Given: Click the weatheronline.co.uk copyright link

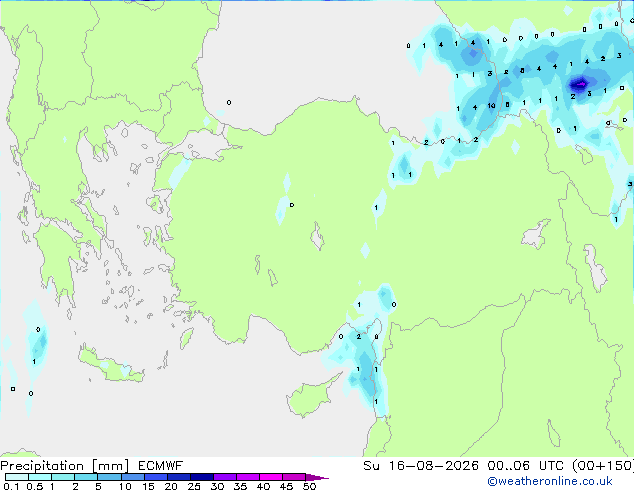Looking at the screenshot, I should pyautogui.click(x=550, y=481).
